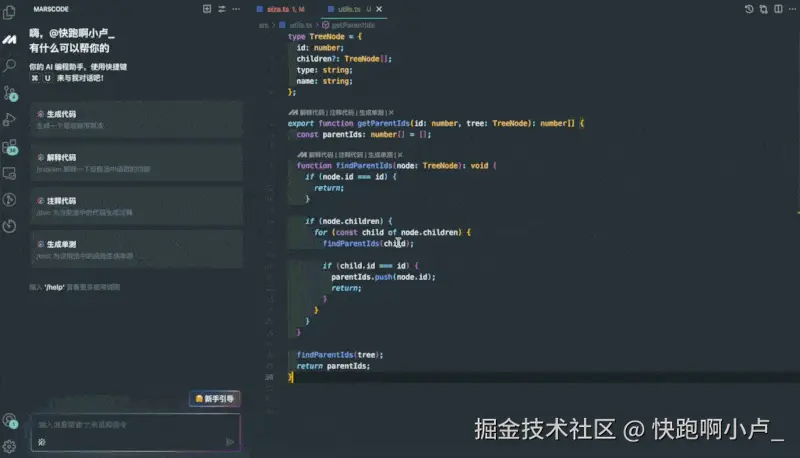Viewport: 800px width, 458px height.
Task: Select the 生成代码 suggestion card
Action: pyautogui.click(x=136, y=119)
